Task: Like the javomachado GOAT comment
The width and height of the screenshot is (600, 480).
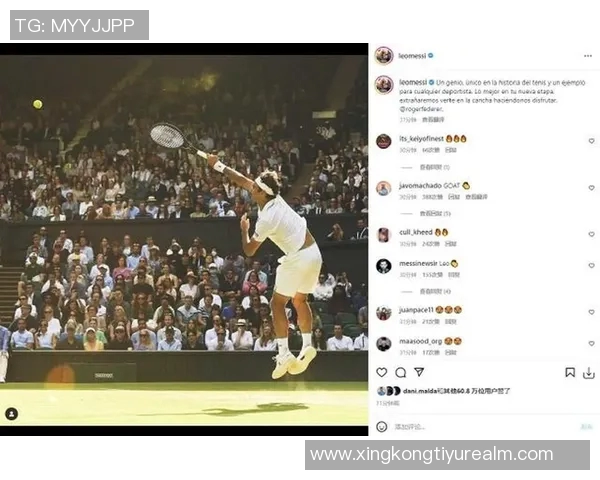Action: [591, 188]
